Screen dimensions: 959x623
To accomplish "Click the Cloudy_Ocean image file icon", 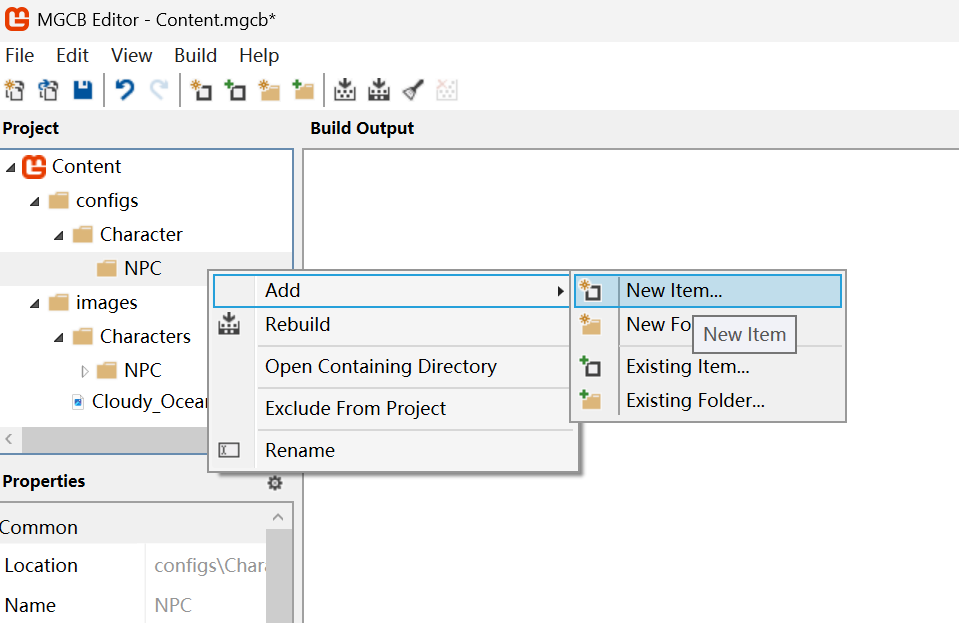I will coord(78,402).
